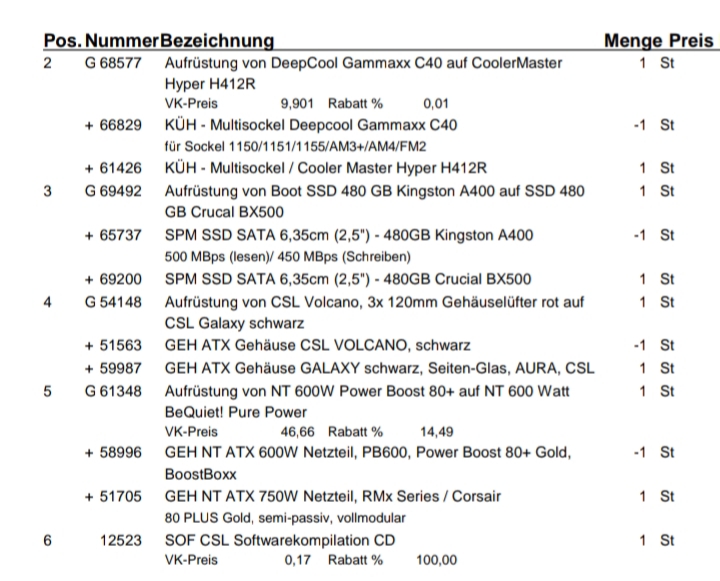The image size is (720, 581).
Task: Click '500 MBps (lesen)/ 450 MBps (Schreiben)'
Action: pos(287,257)
